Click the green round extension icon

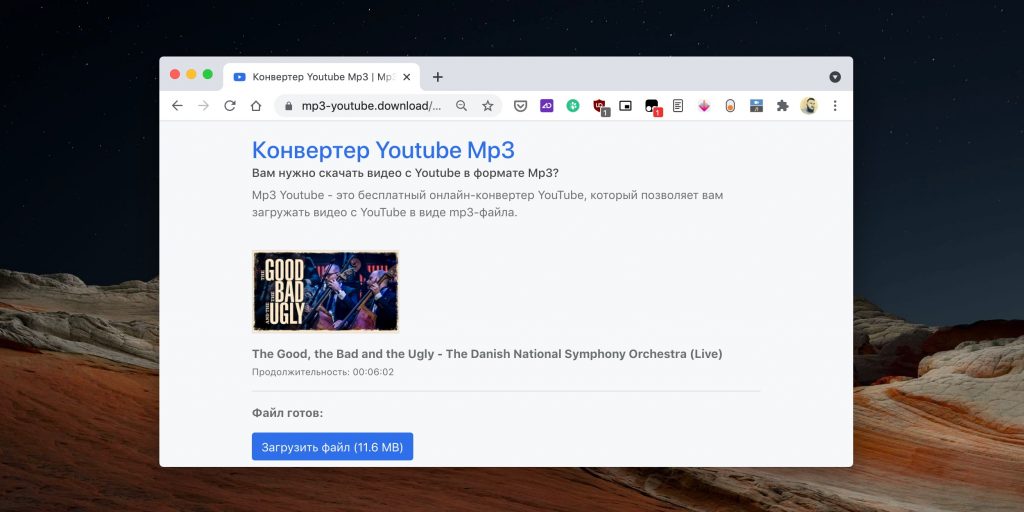573,106
